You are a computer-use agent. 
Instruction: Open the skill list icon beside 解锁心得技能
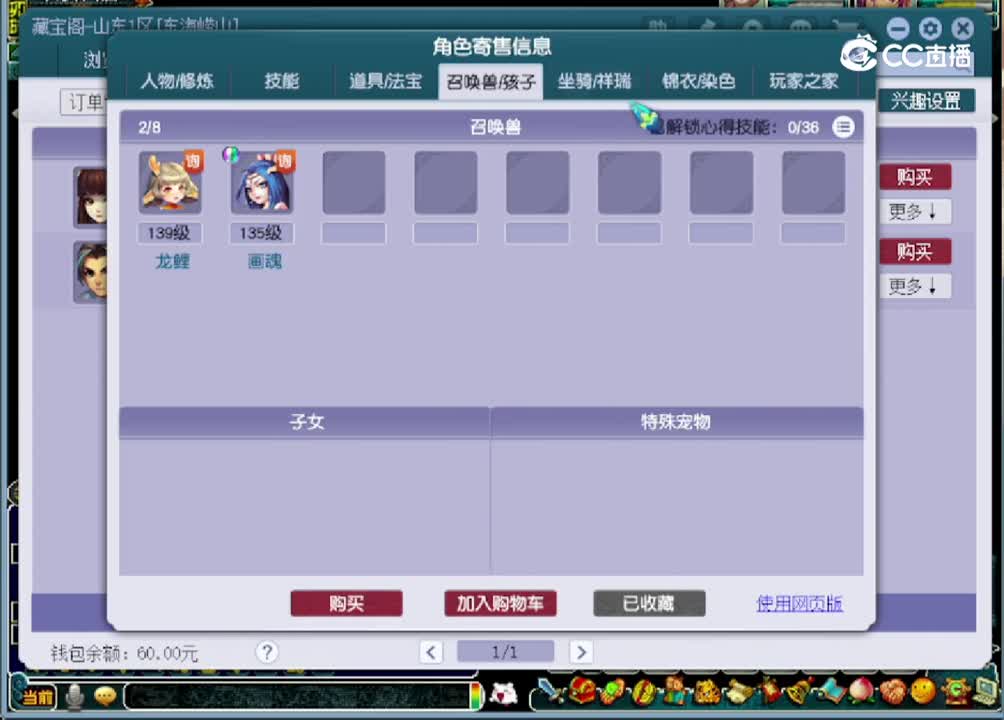coord(843,127)
